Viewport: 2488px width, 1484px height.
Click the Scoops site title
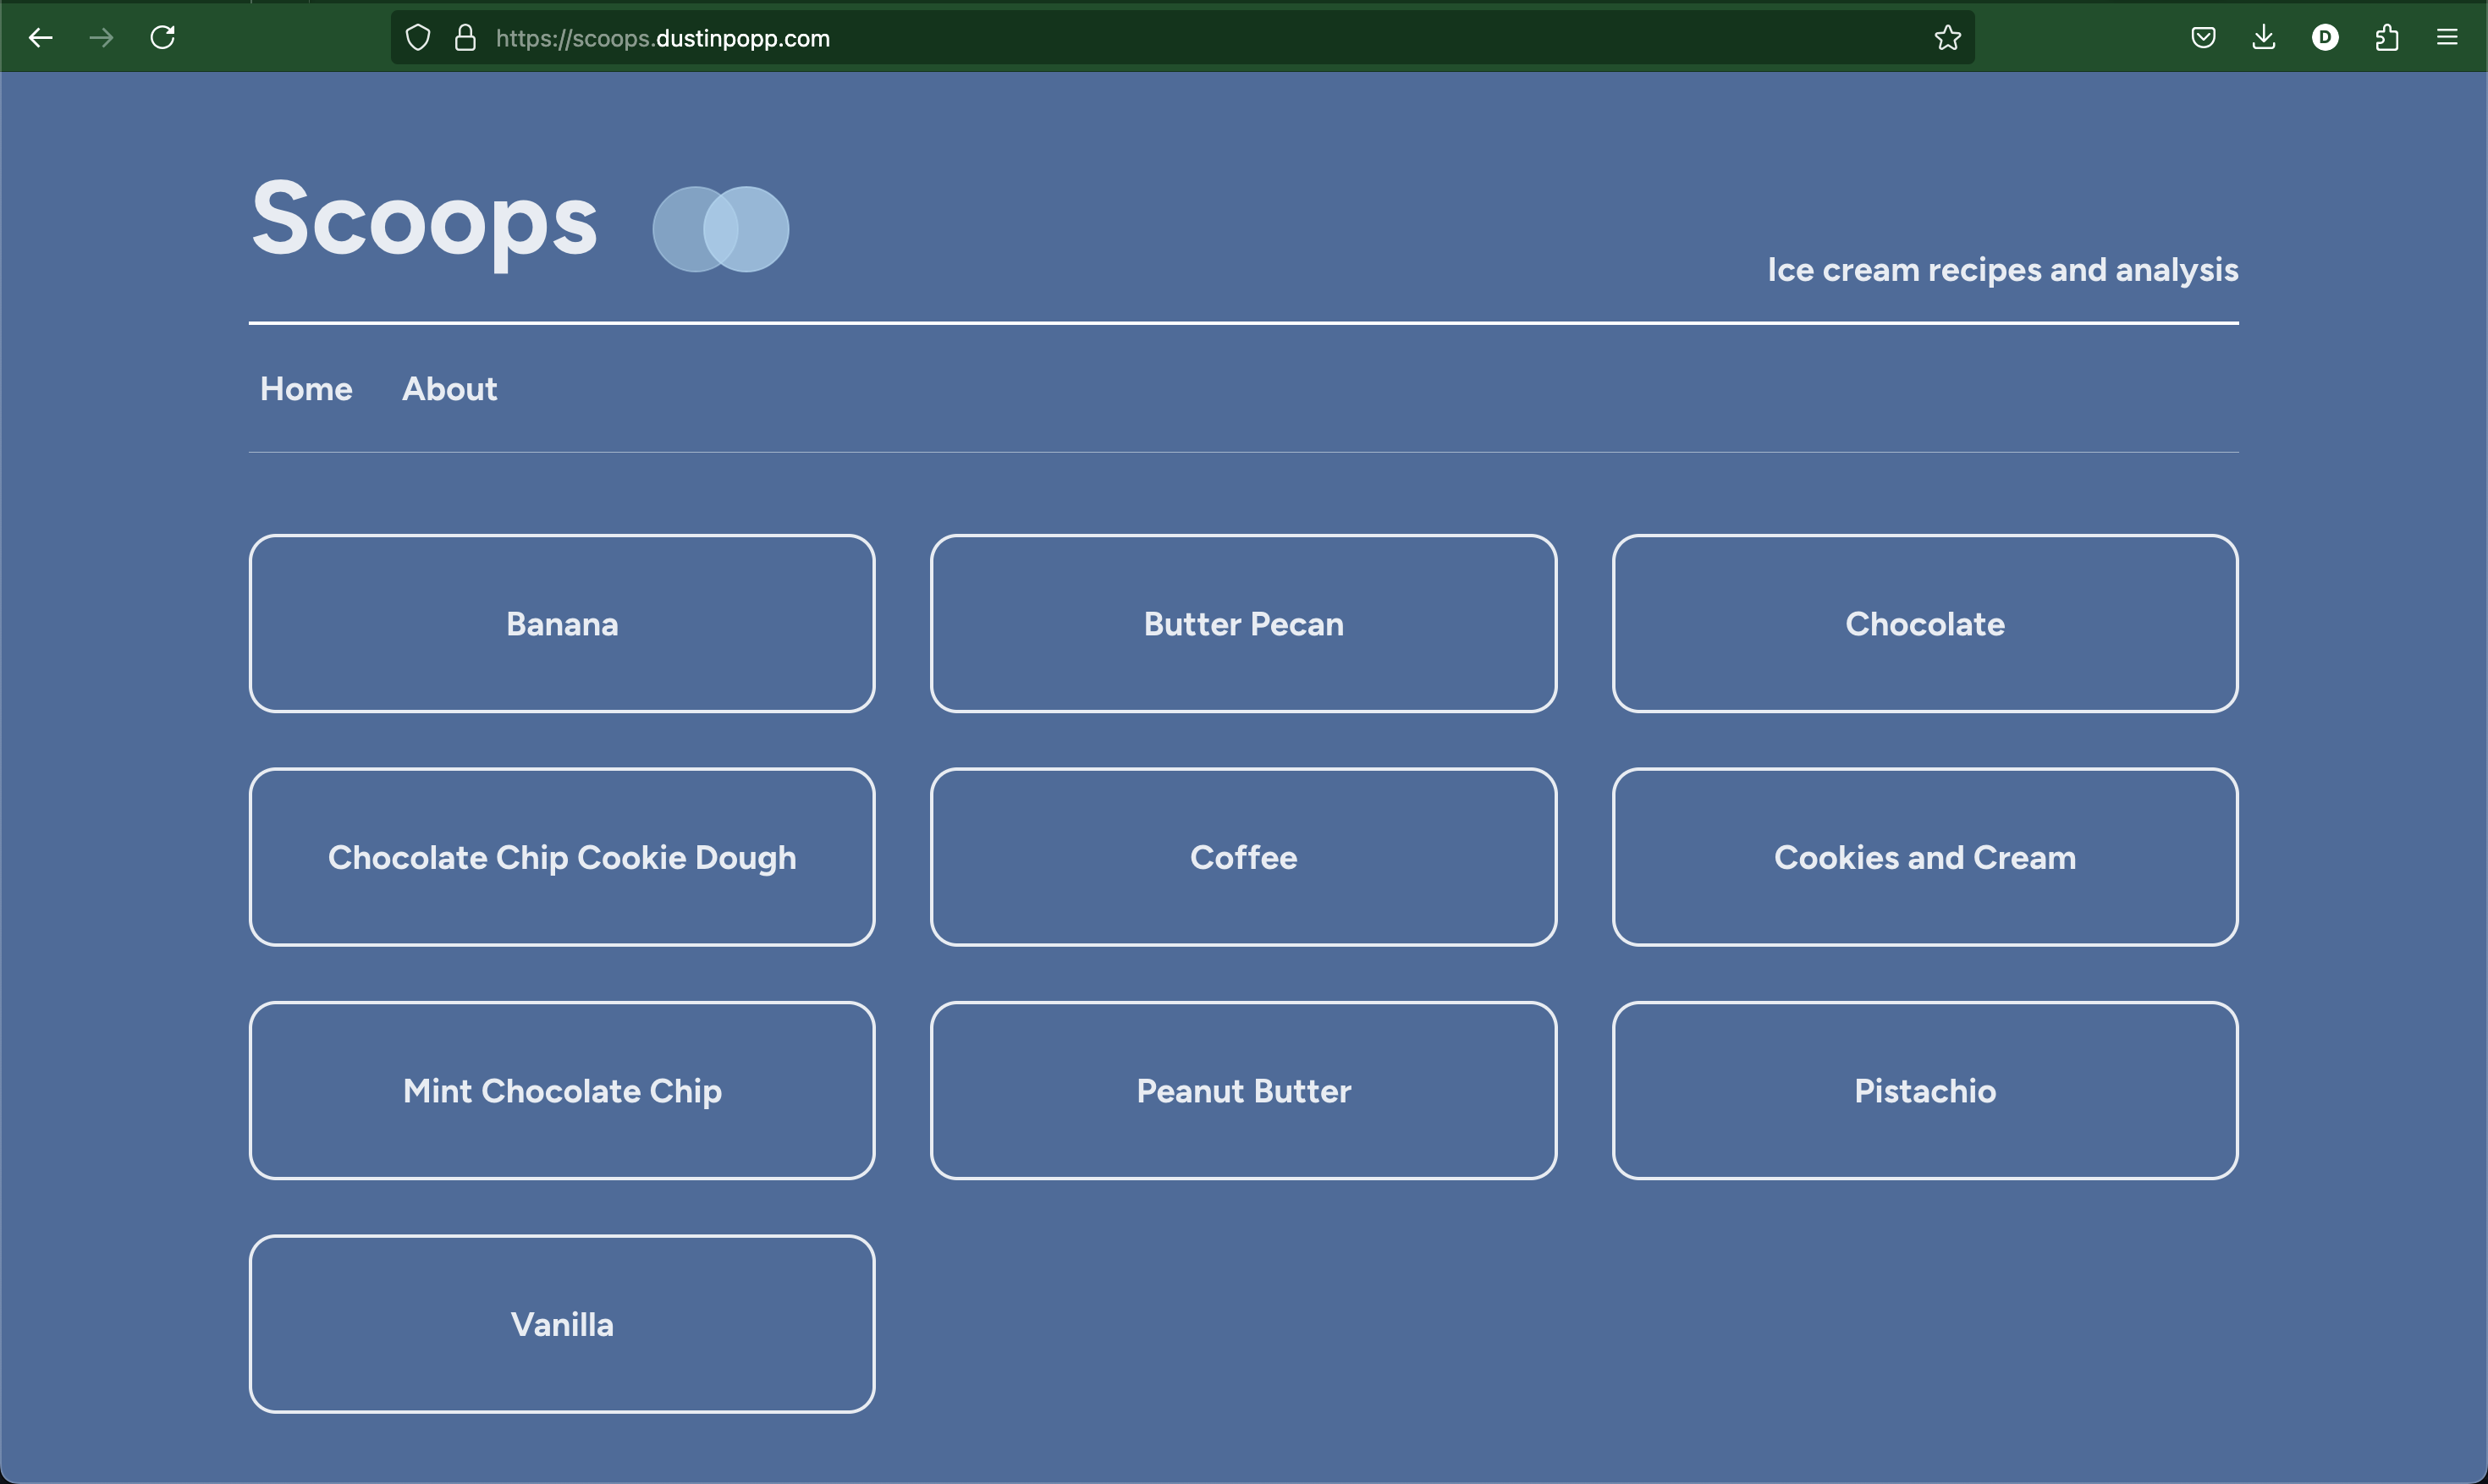(424, 219)
